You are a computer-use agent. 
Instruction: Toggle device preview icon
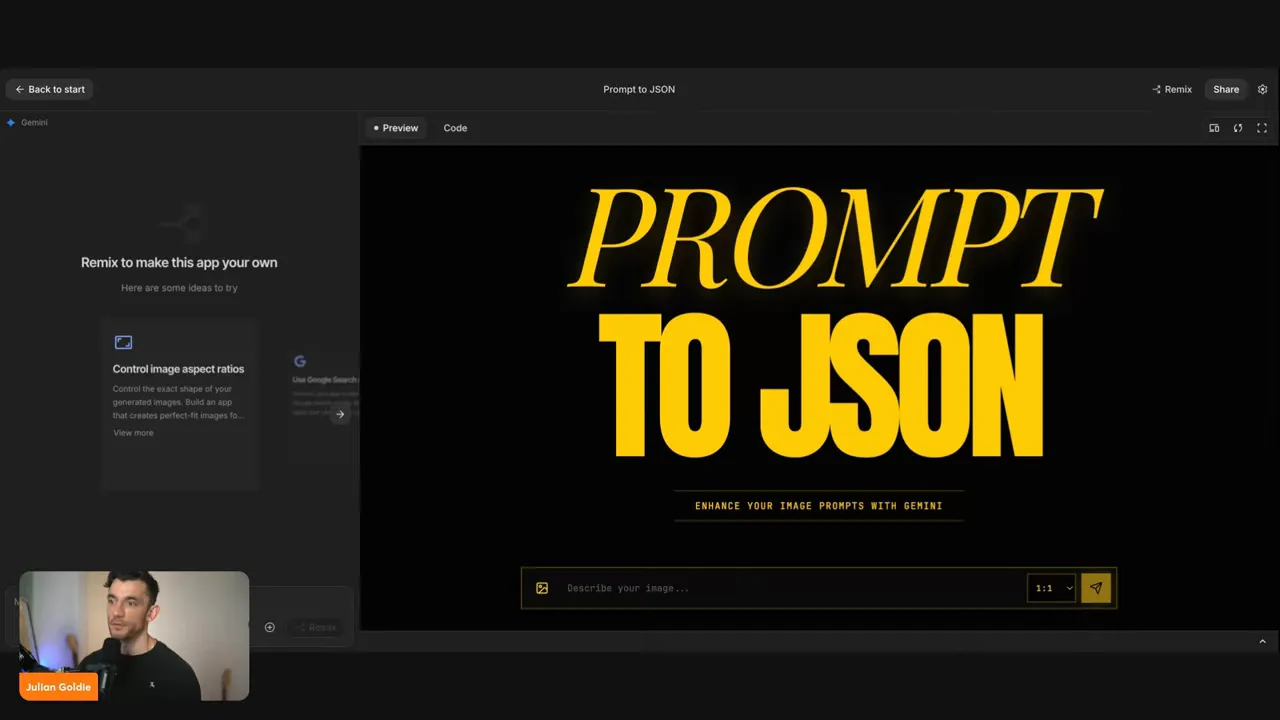click(x=1214, y=128)
